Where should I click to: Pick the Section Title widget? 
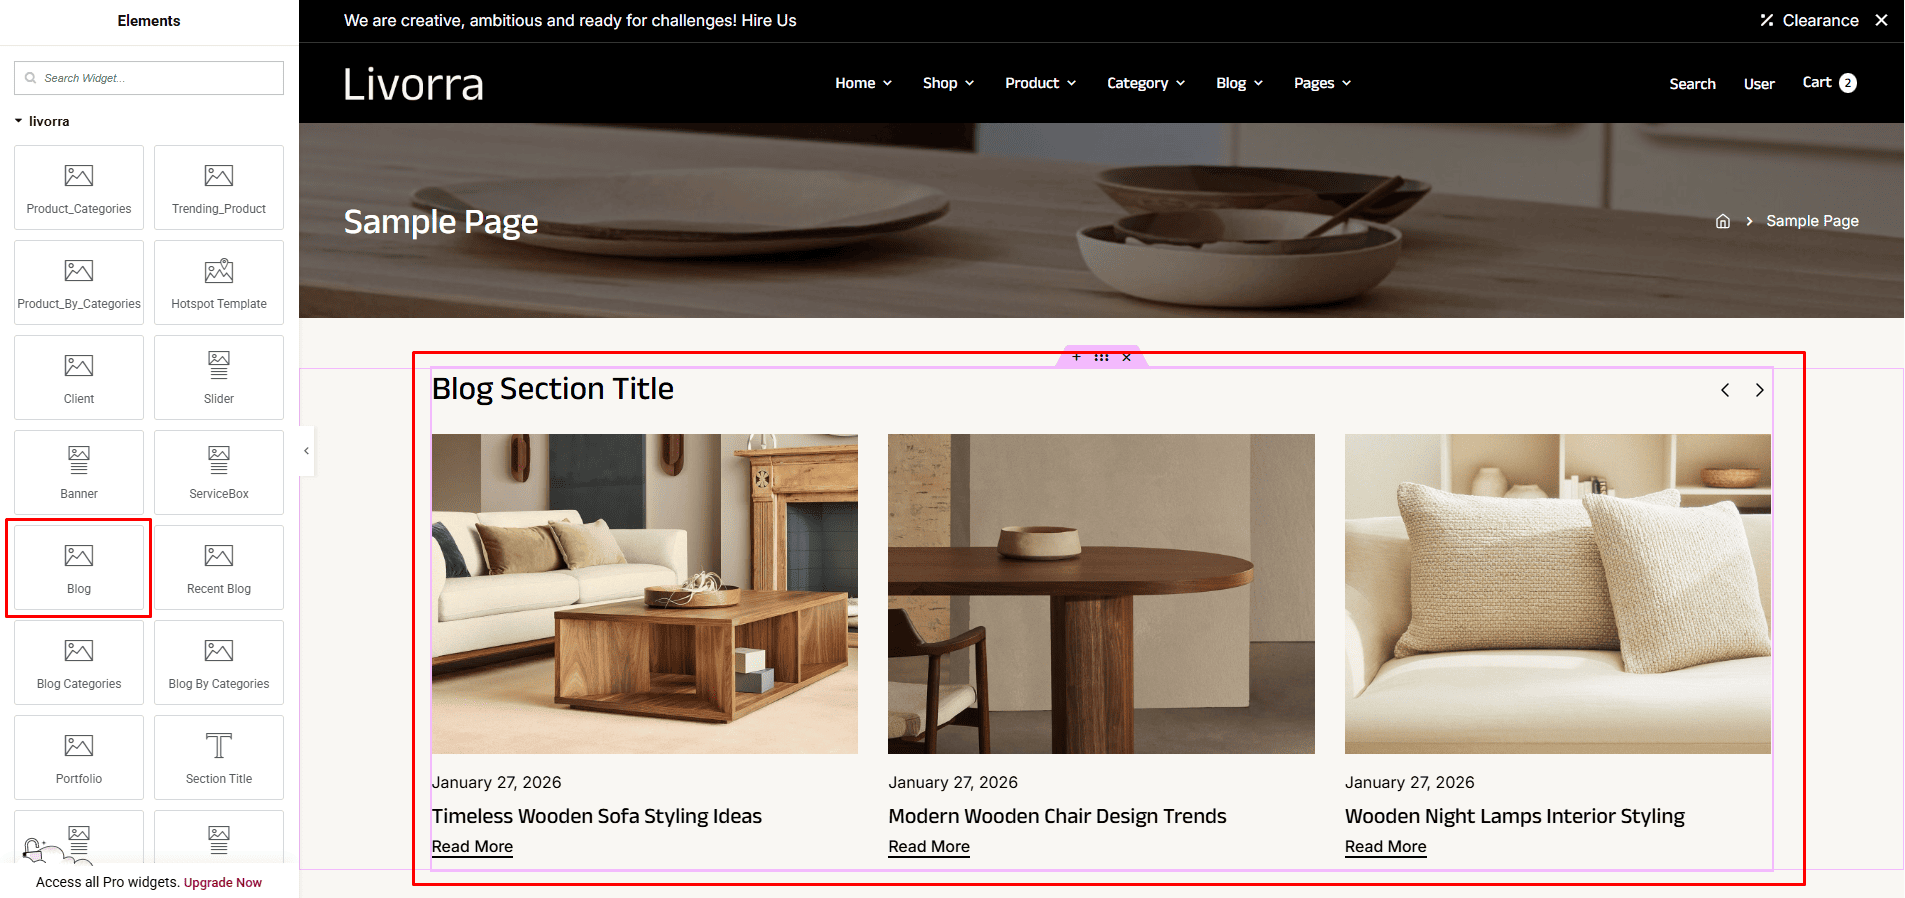click(x=219, y=757)
